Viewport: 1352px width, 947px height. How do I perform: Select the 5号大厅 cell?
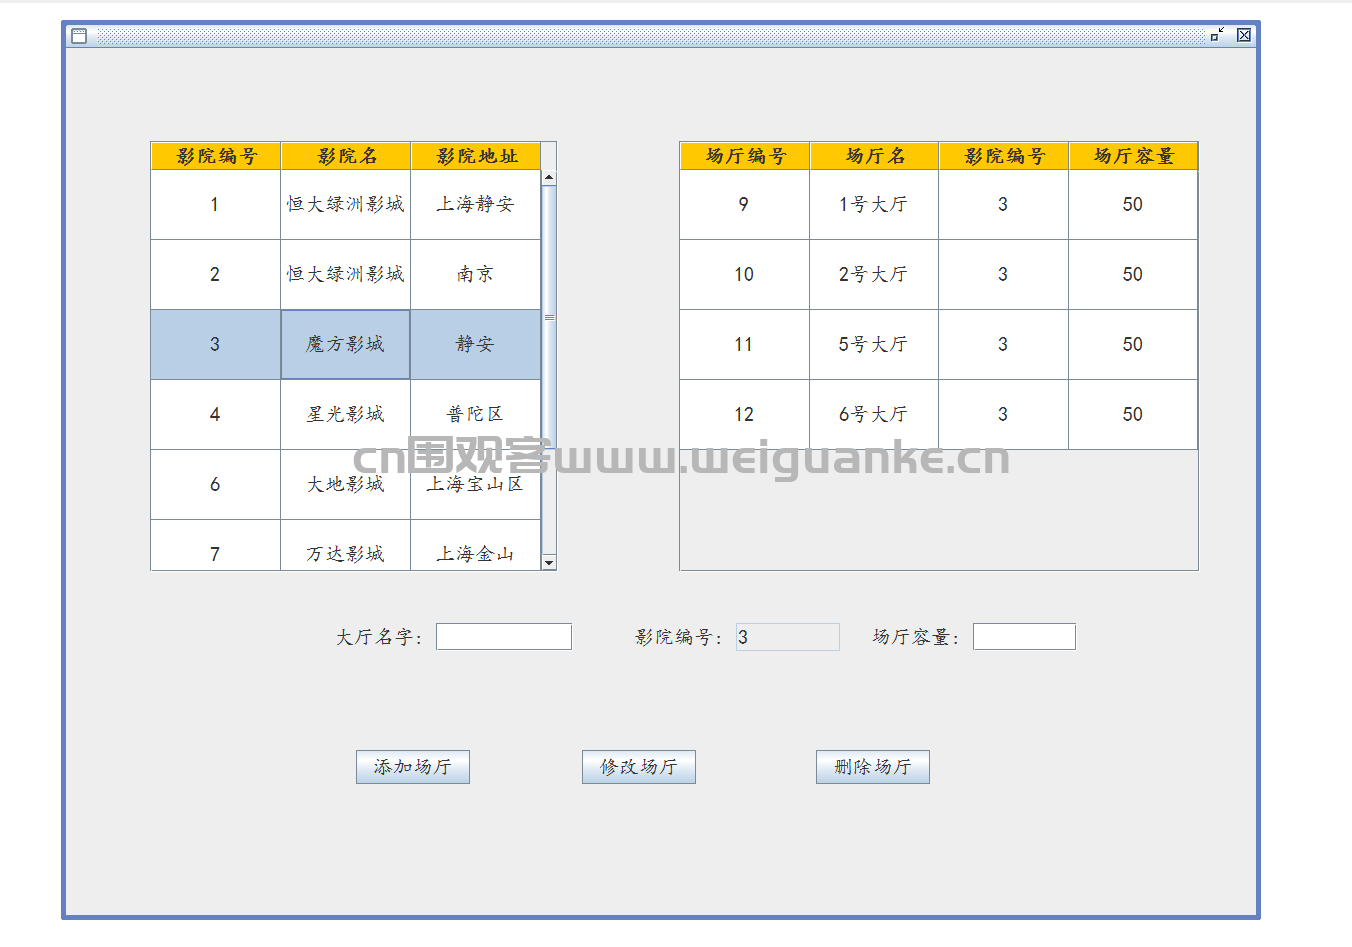(874, 345)
